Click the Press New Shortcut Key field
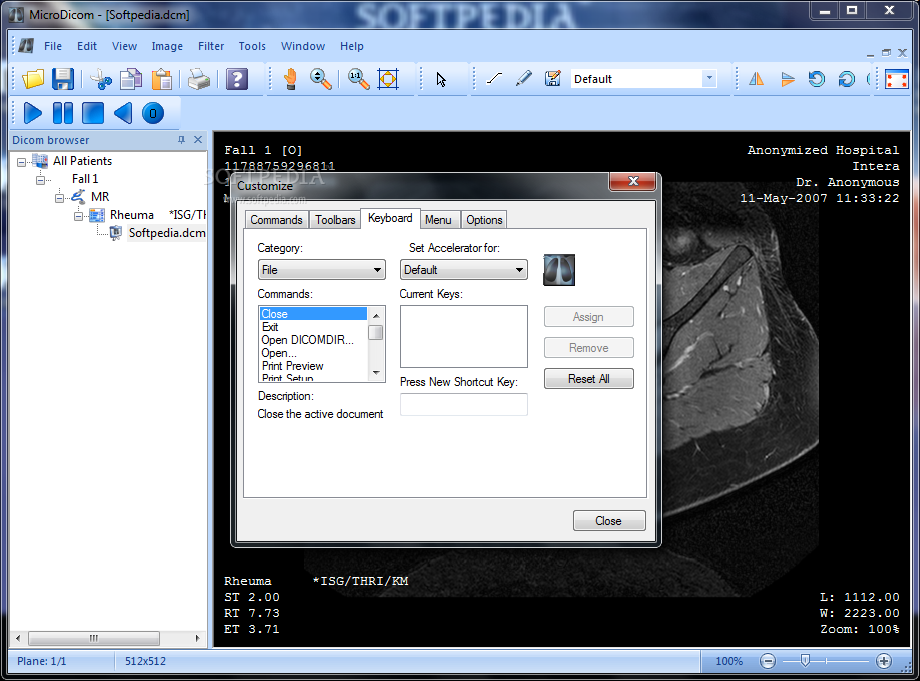920x681 pixels. 464,404
